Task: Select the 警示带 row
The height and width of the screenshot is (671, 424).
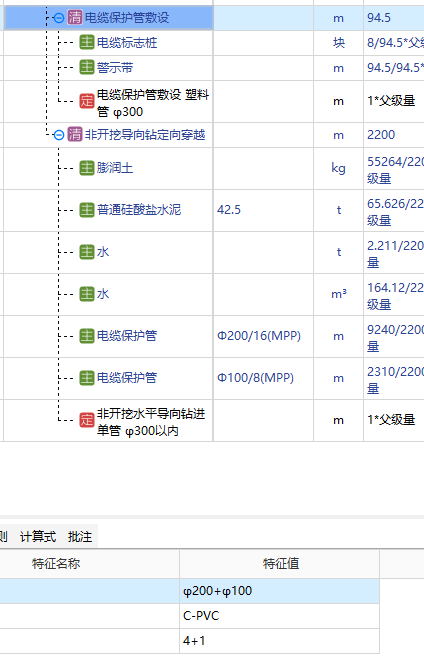Action: [115, 67]
